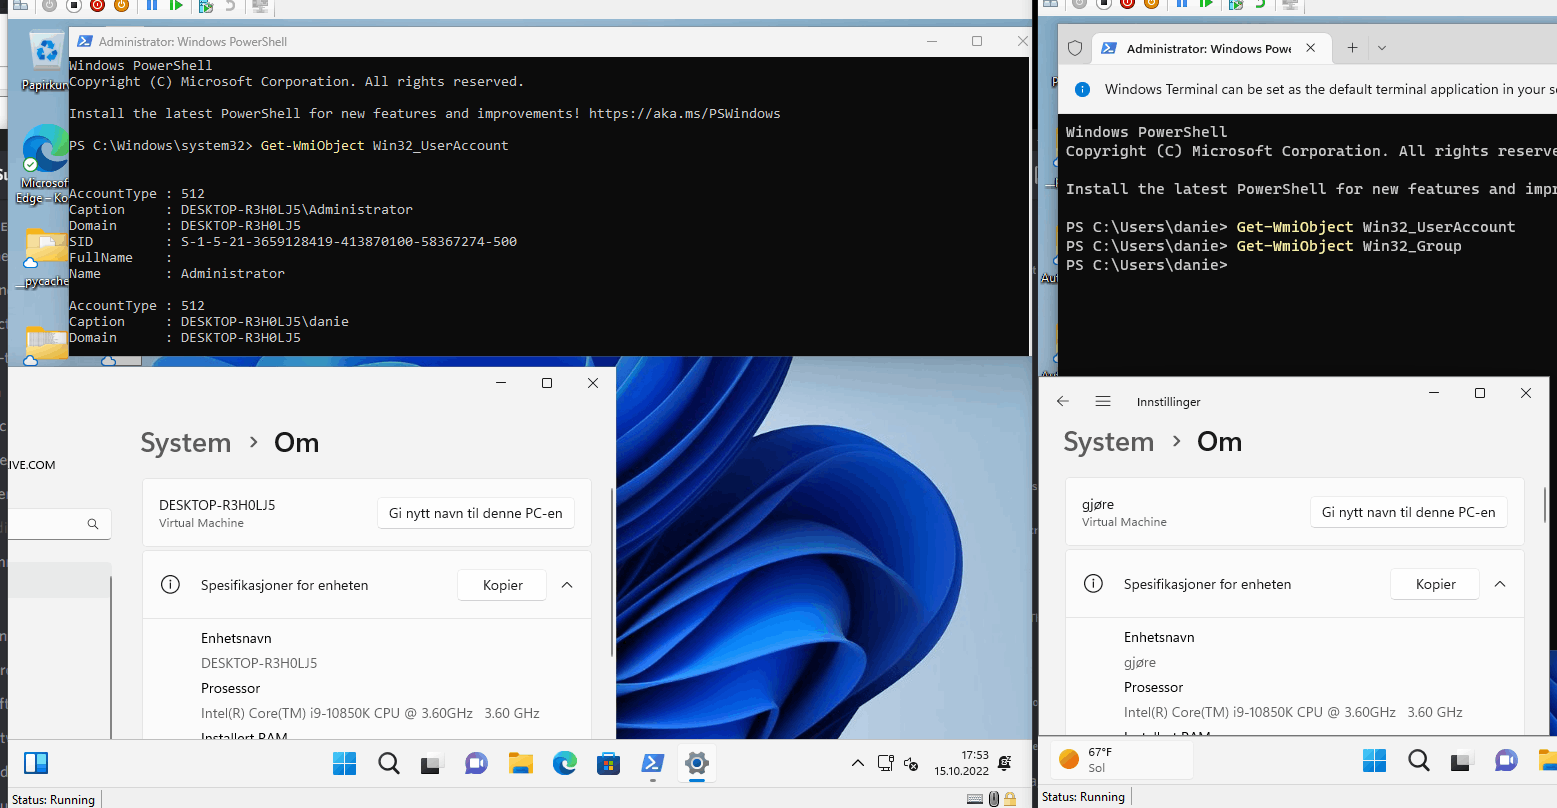The image size is (1557, 808).
Task: Add a new tab in Windows Terminal
Action: point(1352,48)
